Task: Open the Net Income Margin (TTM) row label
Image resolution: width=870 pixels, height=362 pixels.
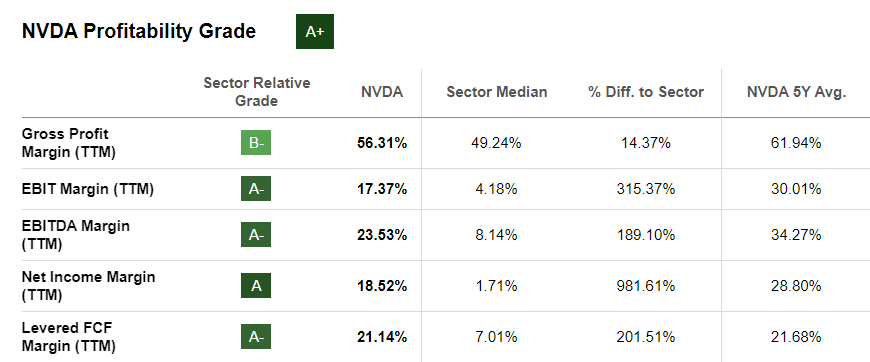Action: pos(88,286)
